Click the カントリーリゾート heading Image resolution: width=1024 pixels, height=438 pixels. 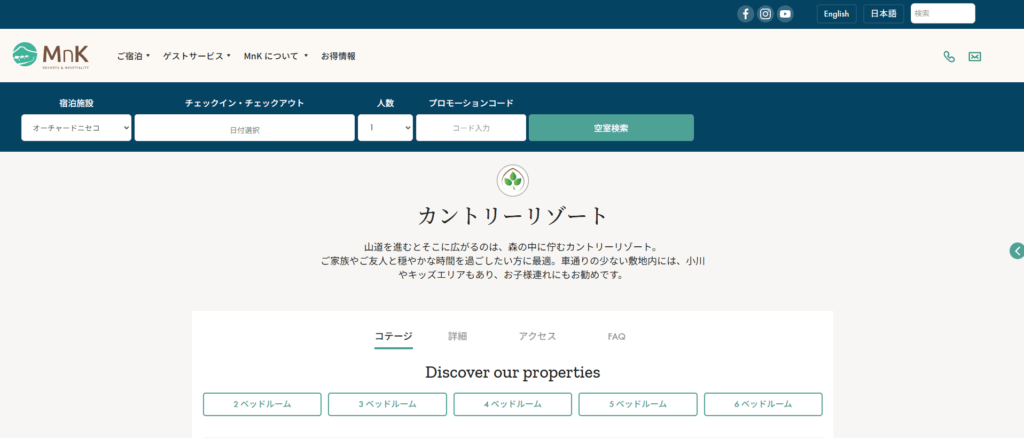coord(513,217)
